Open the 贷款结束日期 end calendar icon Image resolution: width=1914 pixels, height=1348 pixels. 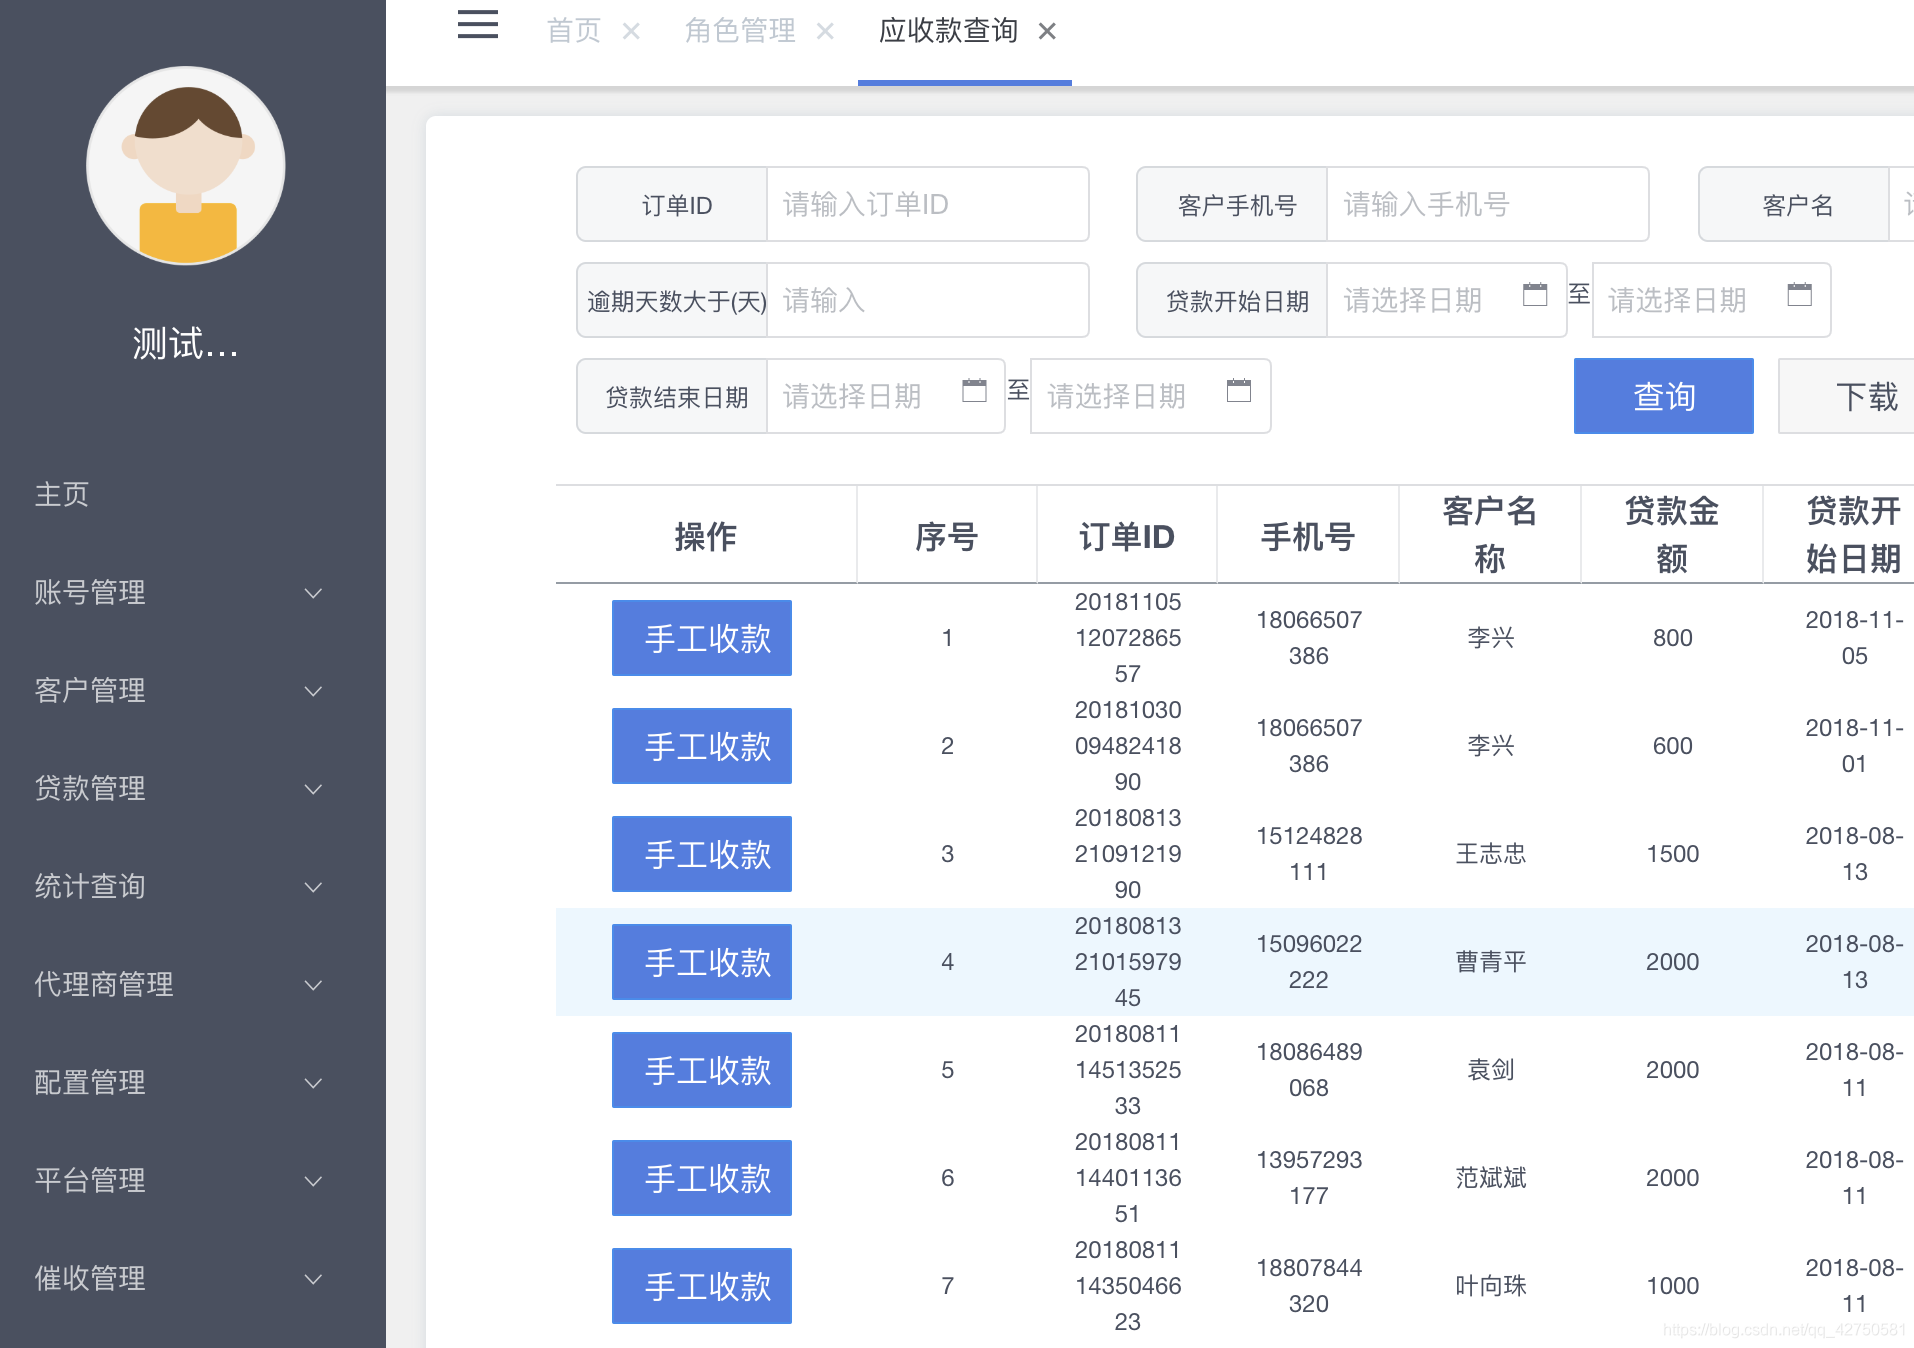1239,390
